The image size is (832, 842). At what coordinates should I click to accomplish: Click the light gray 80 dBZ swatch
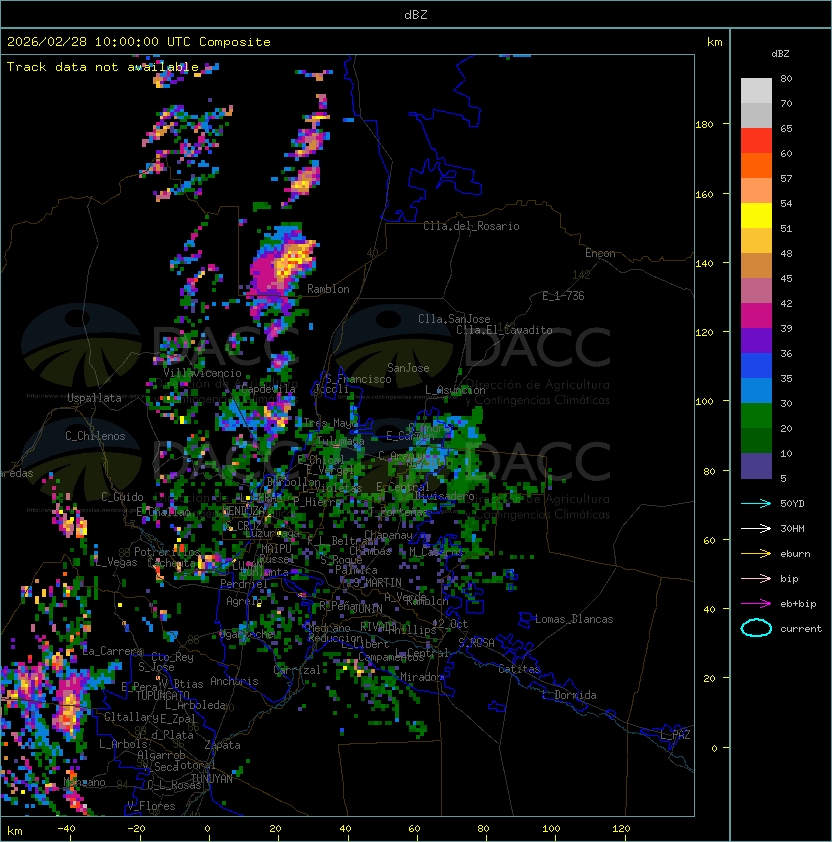point(756,91)
